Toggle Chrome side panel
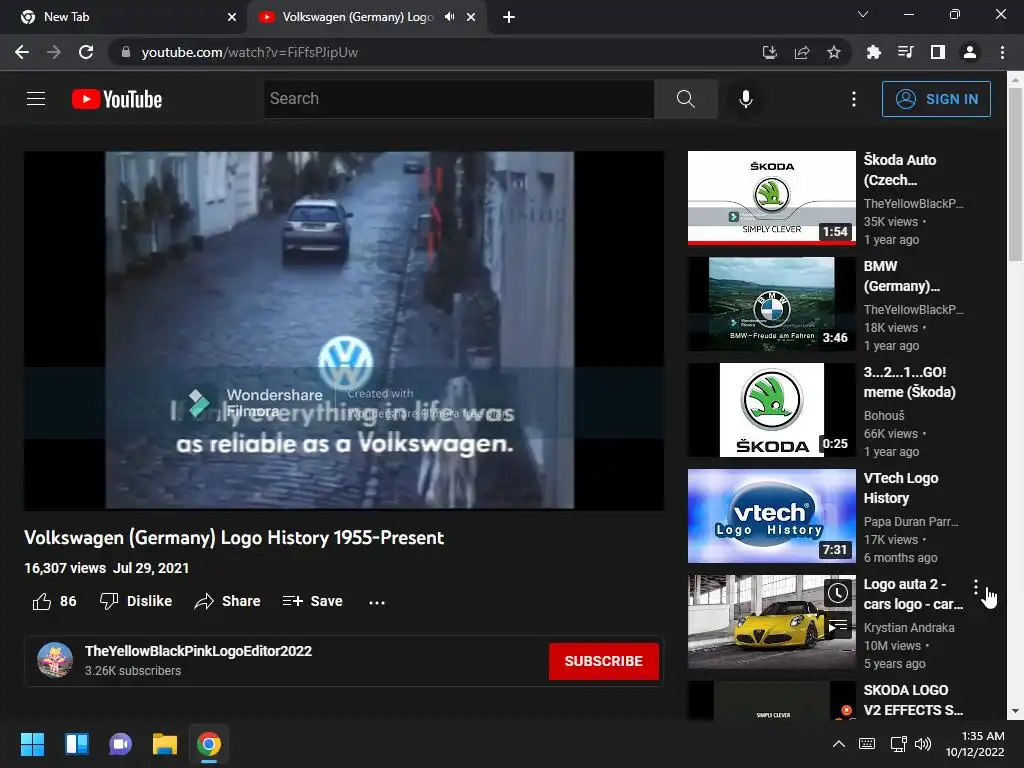Image resolution: width=1024 pixels, height=768 pixels. (938, 52)
